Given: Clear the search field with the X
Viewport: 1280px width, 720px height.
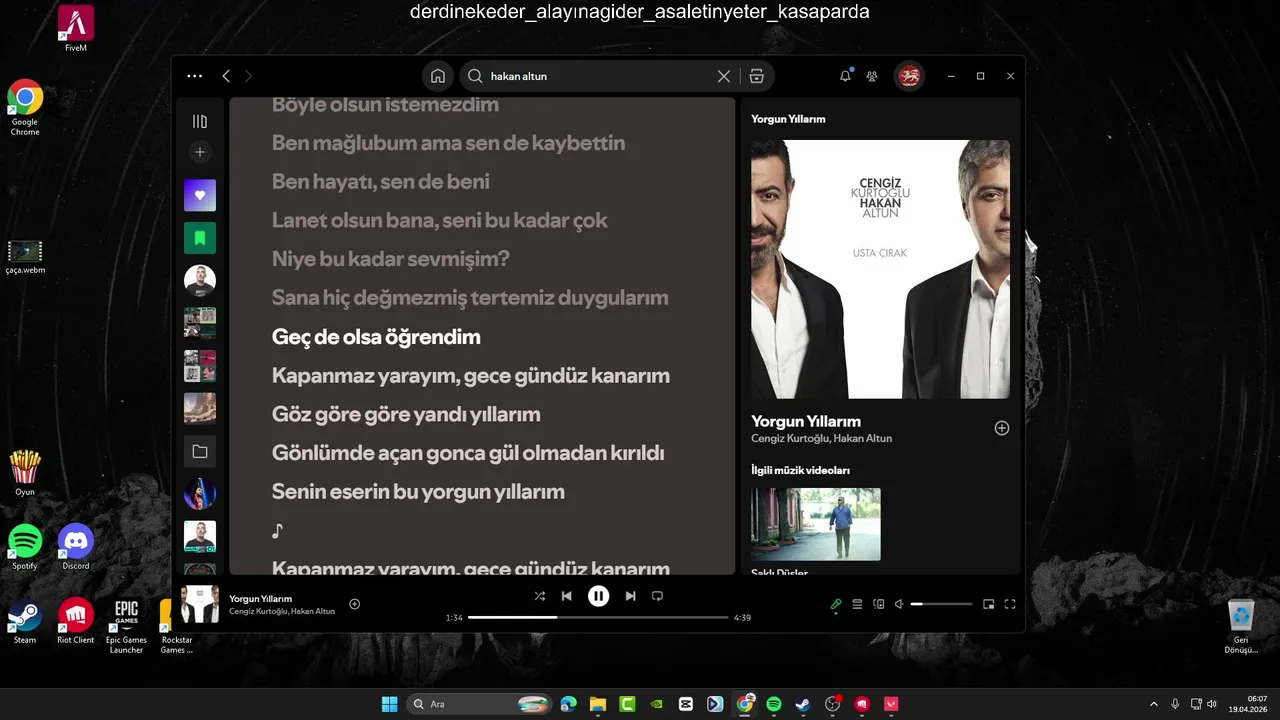Looking at the screenshot, I should point(724,76).
